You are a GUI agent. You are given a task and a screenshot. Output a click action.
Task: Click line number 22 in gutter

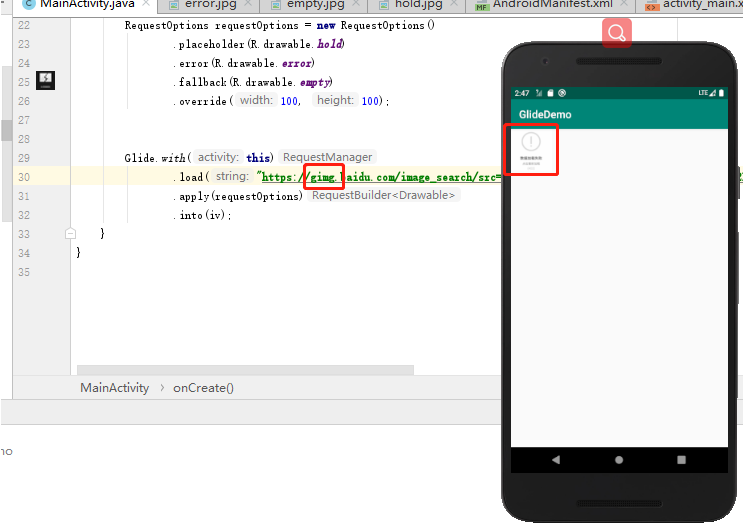click(24, 25)
